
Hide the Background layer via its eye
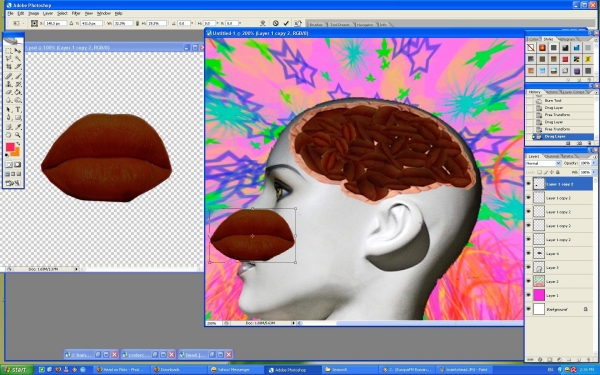coord(528,309)
